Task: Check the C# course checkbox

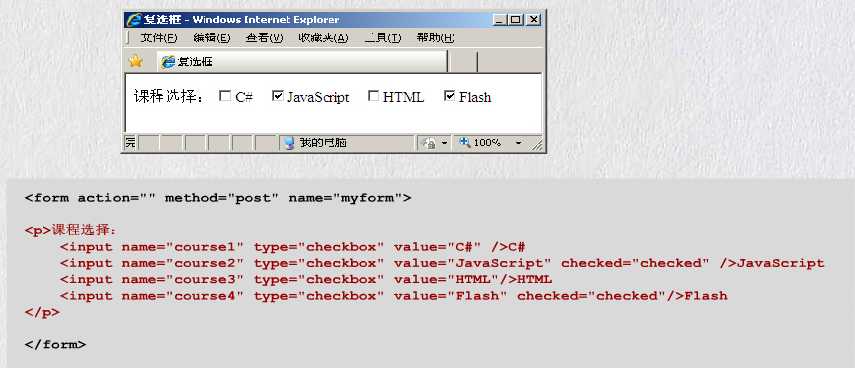Action: pyautogui.click(x=225, y=96)
